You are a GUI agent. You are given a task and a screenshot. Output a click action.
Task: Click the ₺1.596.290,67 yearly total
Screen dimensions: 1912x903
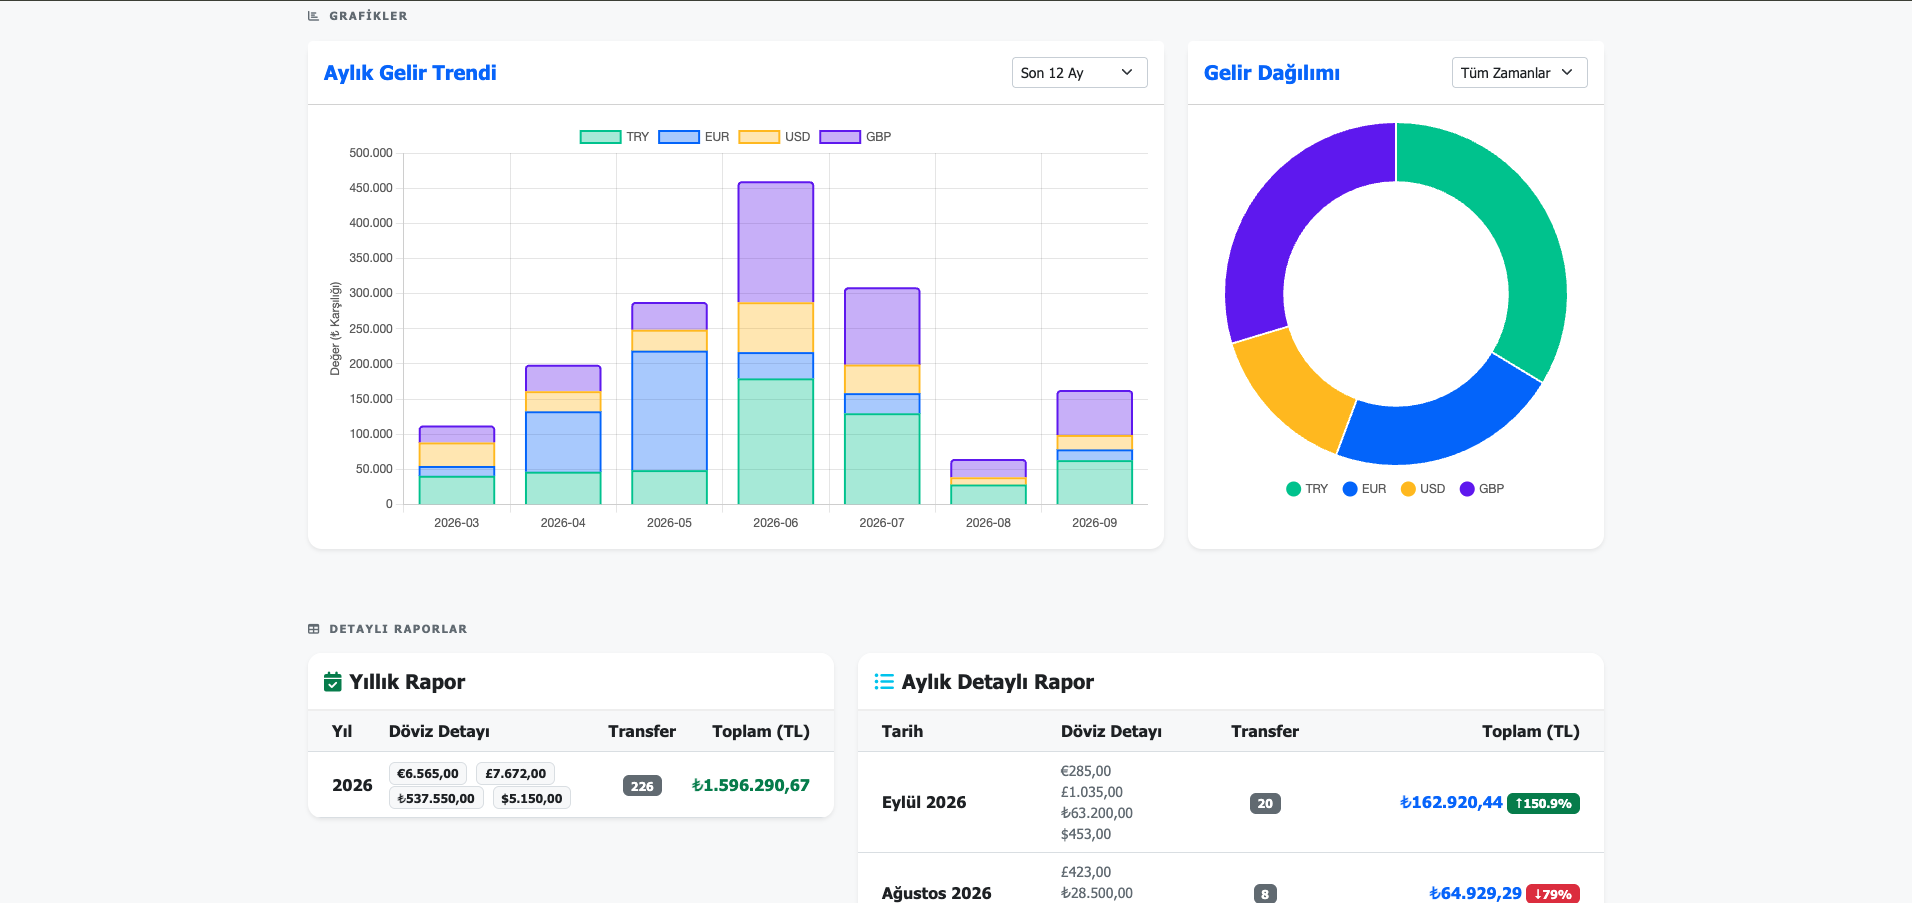click(751, 786)
